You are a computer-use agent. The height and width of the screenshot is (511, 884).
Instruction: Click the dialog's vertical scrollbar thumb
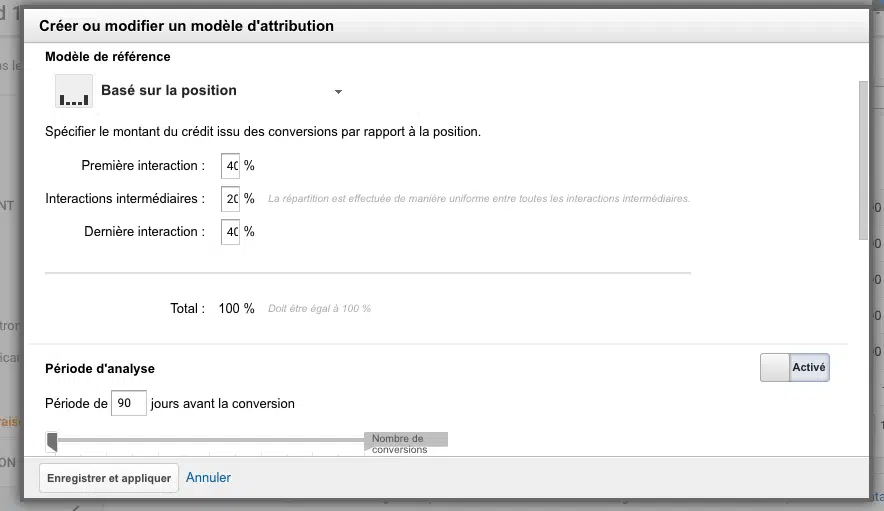point(863,160)
